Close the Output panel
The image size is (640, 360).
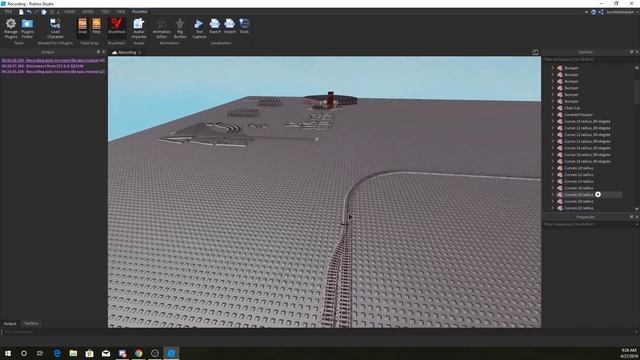tap(103, 52)
